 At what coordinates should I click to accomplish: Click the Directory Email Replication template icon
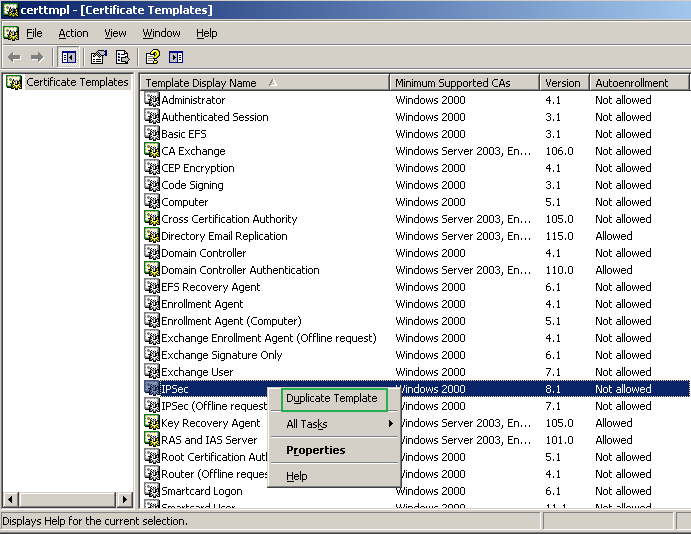152,235
